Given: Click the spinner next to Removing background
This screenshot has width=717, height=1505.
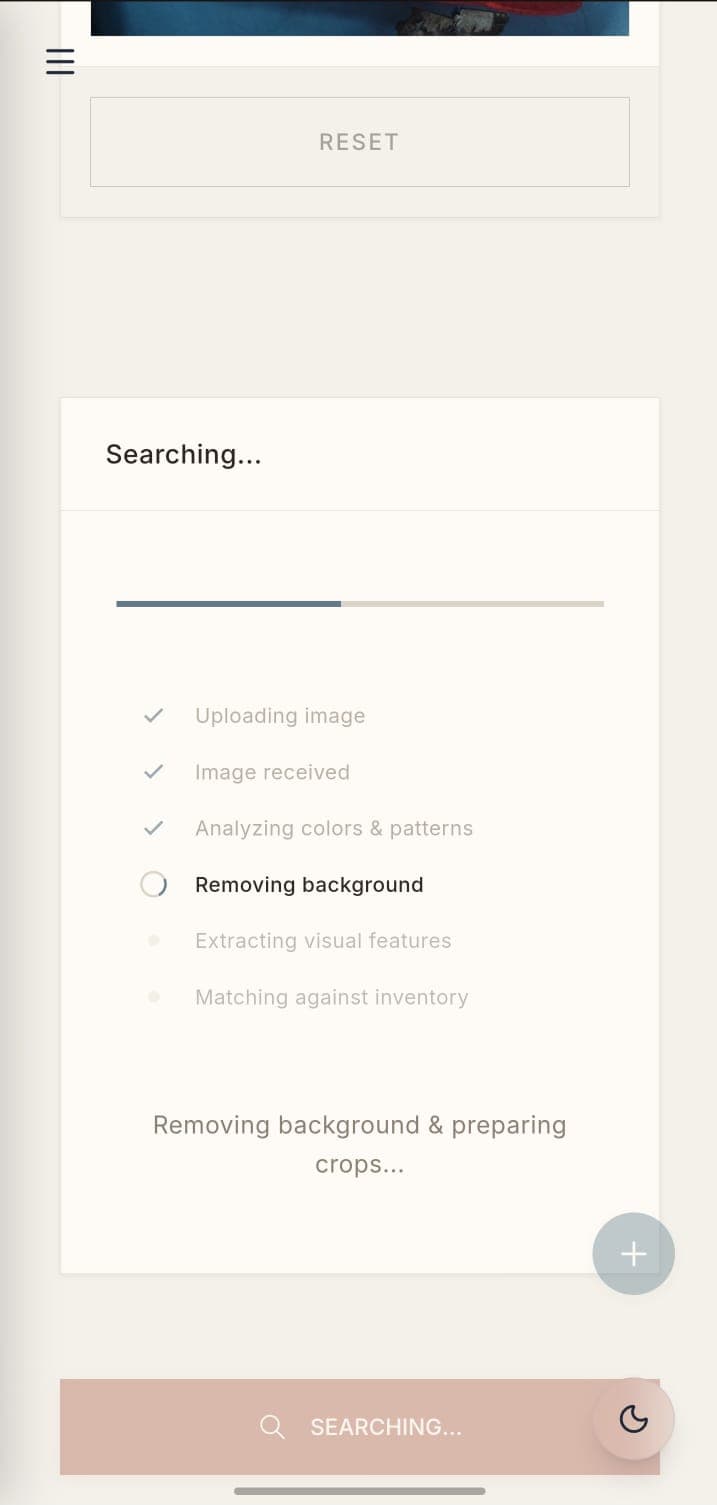Looking at the screenshot, I should (x=153, y=884).
